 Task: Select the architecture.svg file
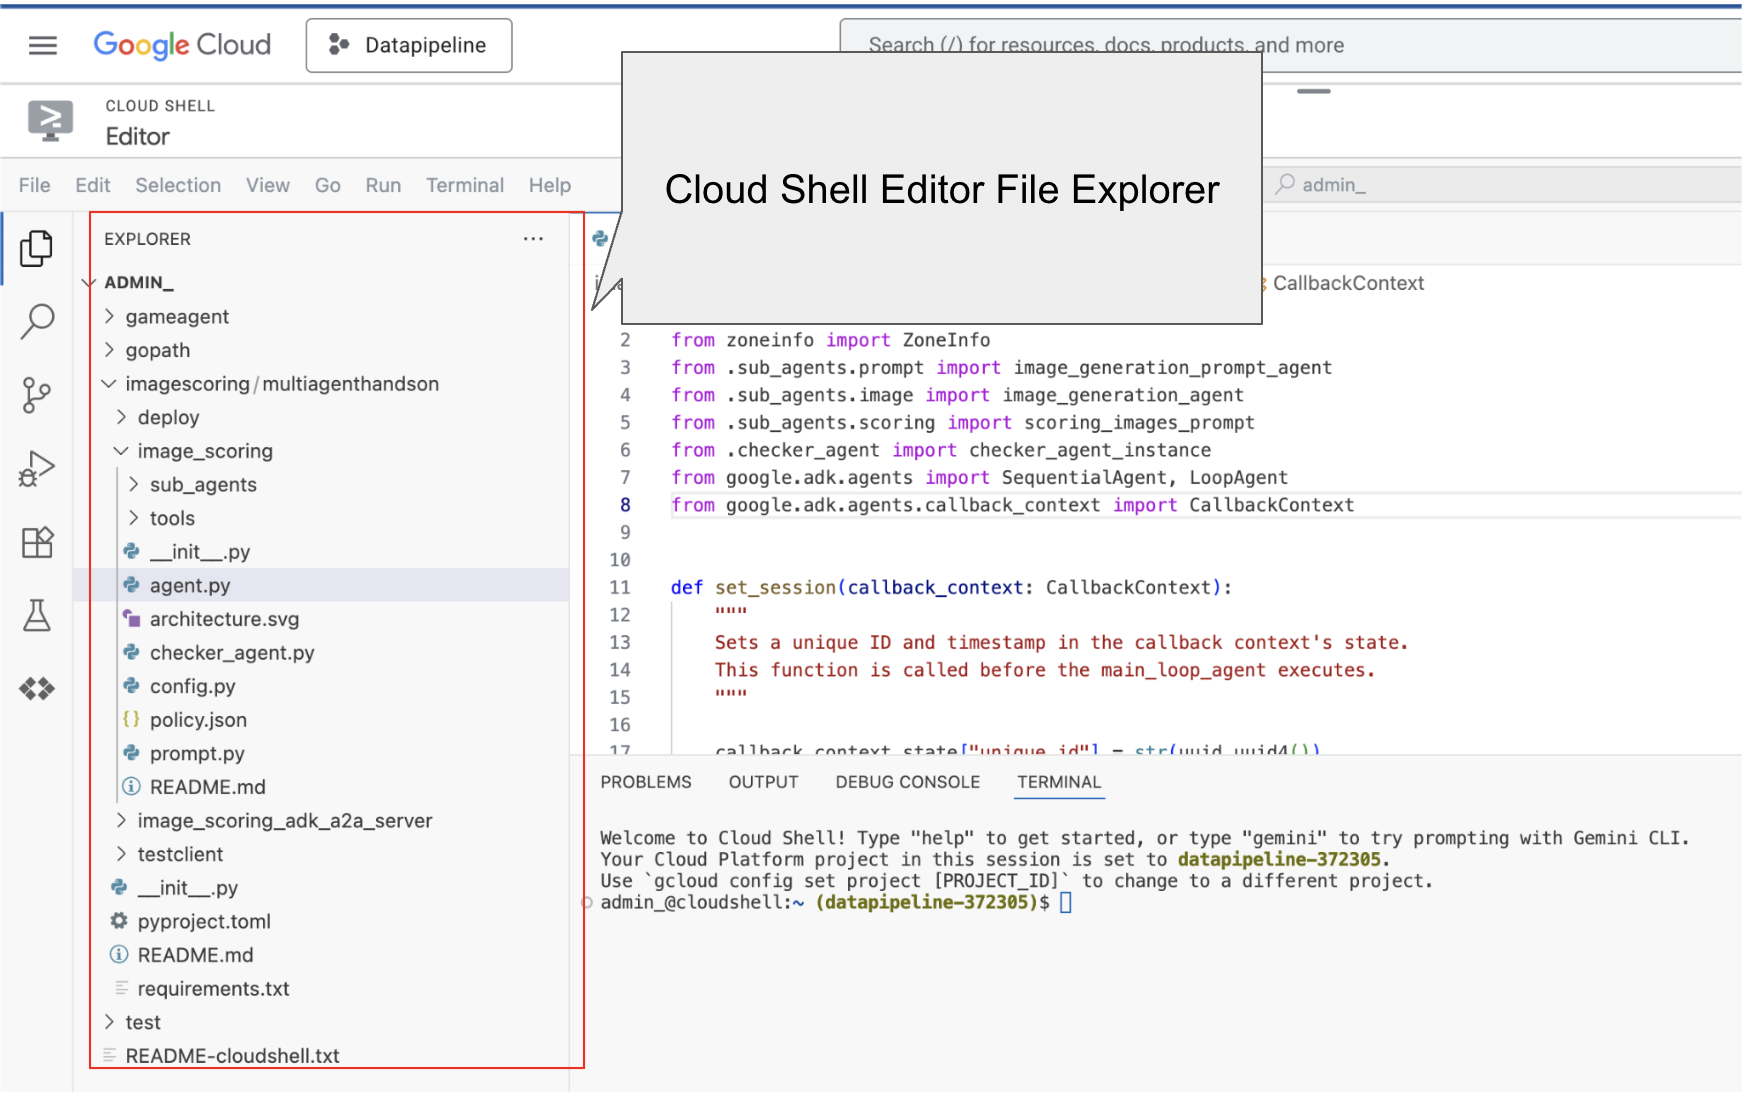(224, 619)
